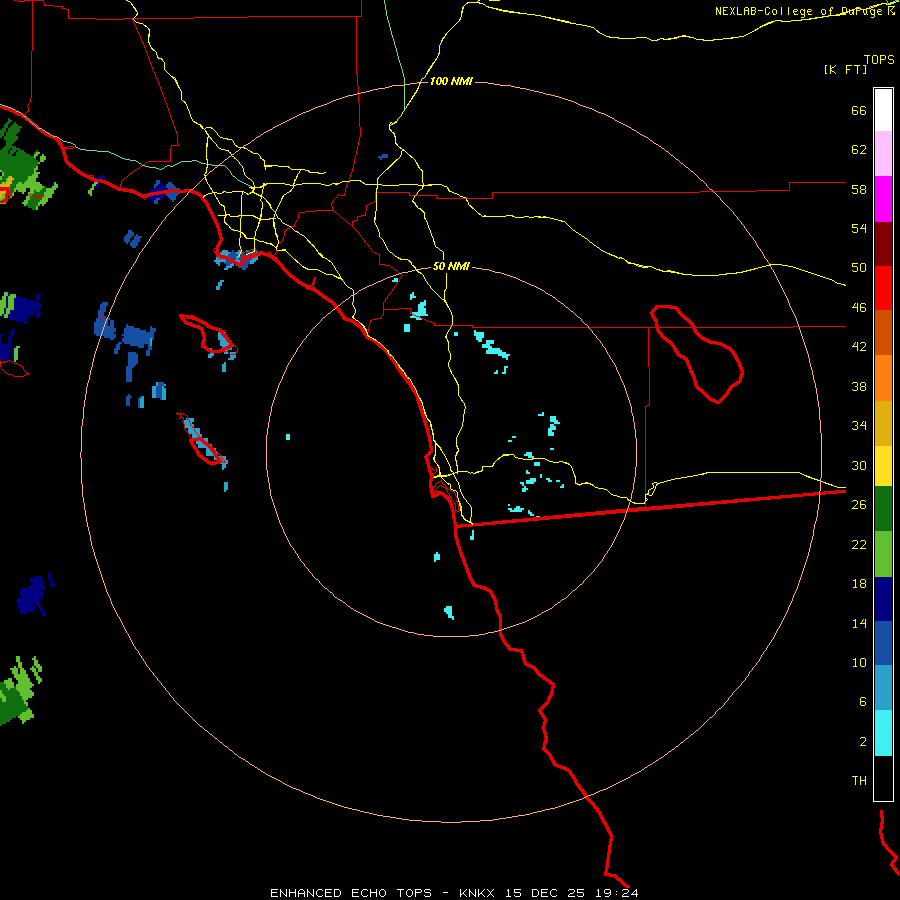Click the legend value 66
Screen dimensions: 900x900
(859, 110)
